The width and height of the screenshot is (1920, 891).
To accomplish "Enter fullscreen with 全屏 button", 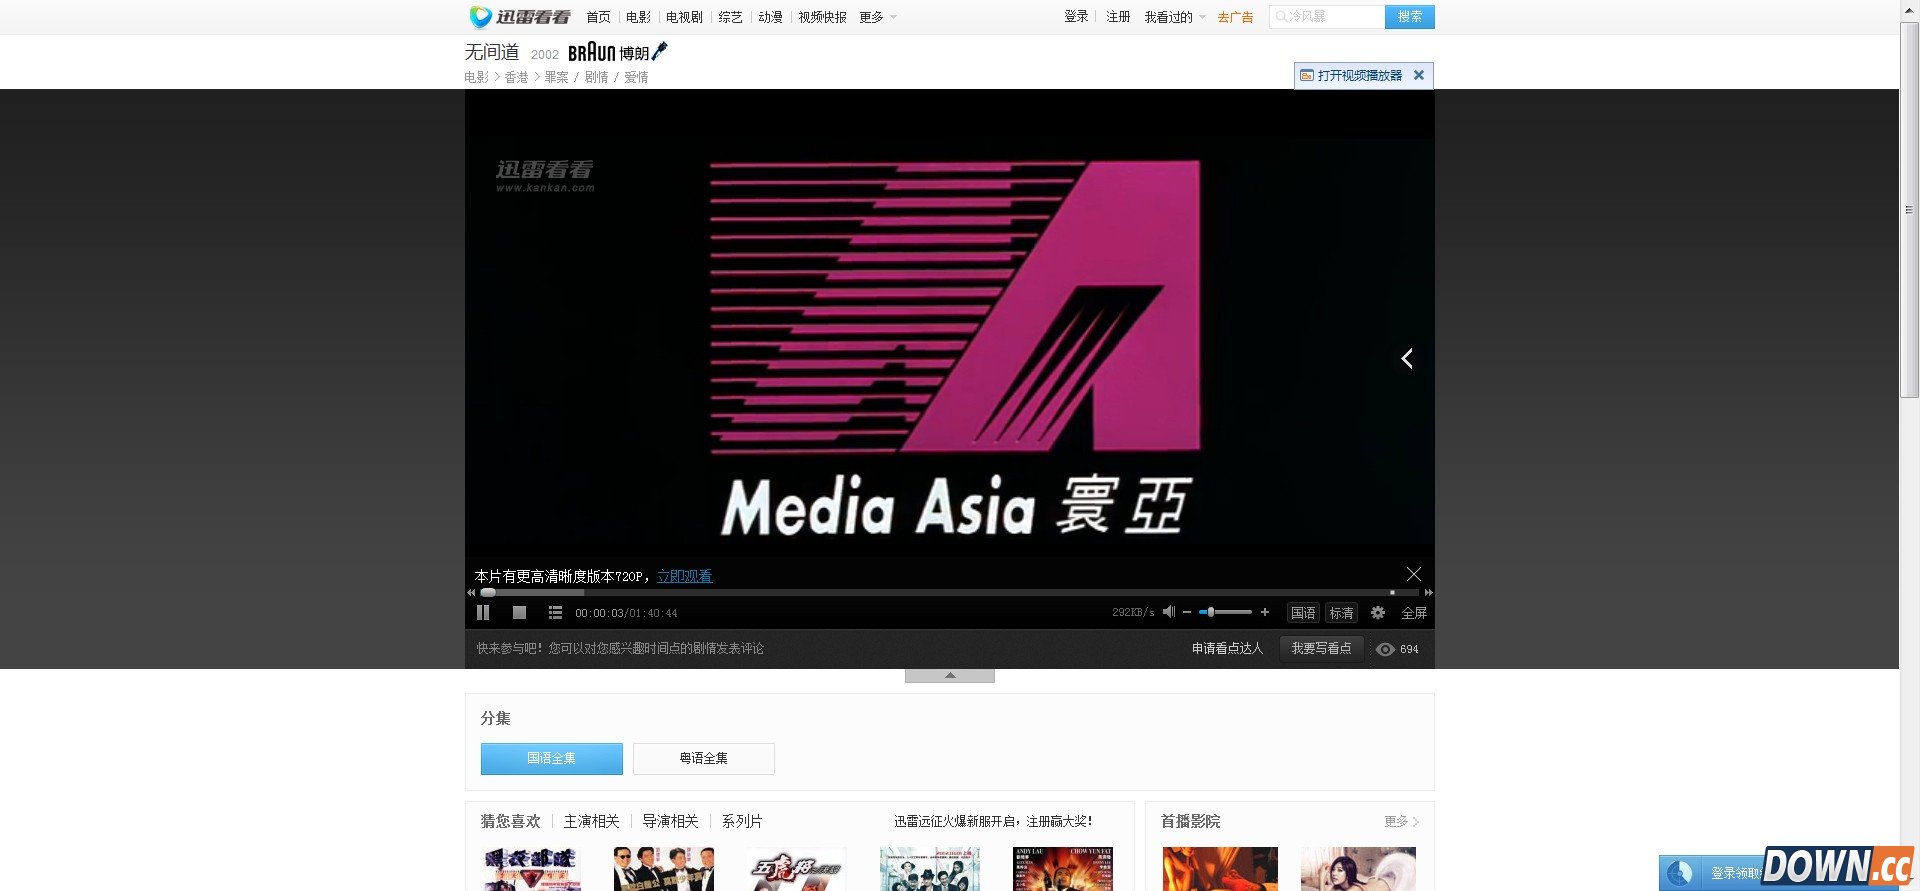I will pyautogui.click(x=1414, y=613).
